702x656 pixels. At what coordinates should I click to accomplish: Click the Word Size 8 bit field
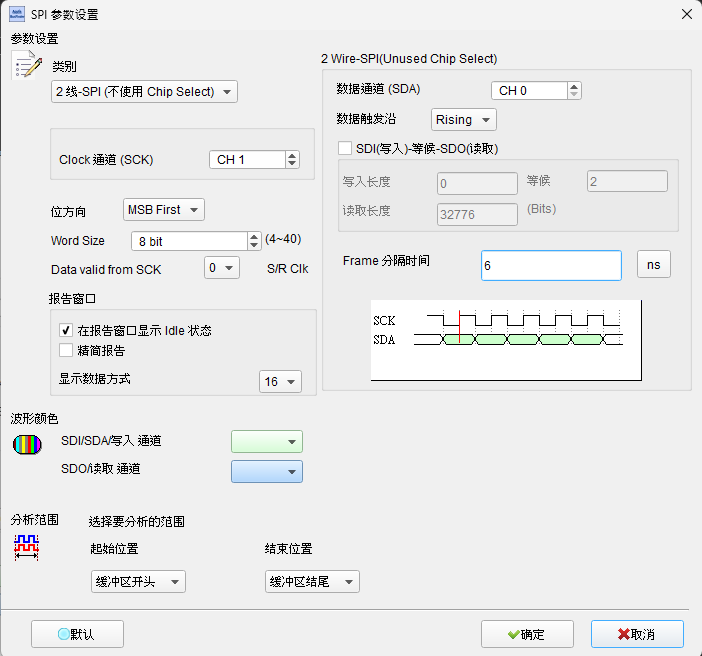click(x=189, y=241)
